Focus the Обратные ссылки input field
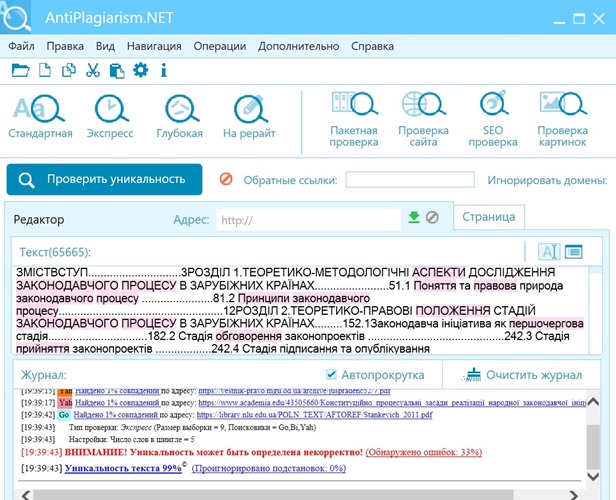 click(410, 180)
